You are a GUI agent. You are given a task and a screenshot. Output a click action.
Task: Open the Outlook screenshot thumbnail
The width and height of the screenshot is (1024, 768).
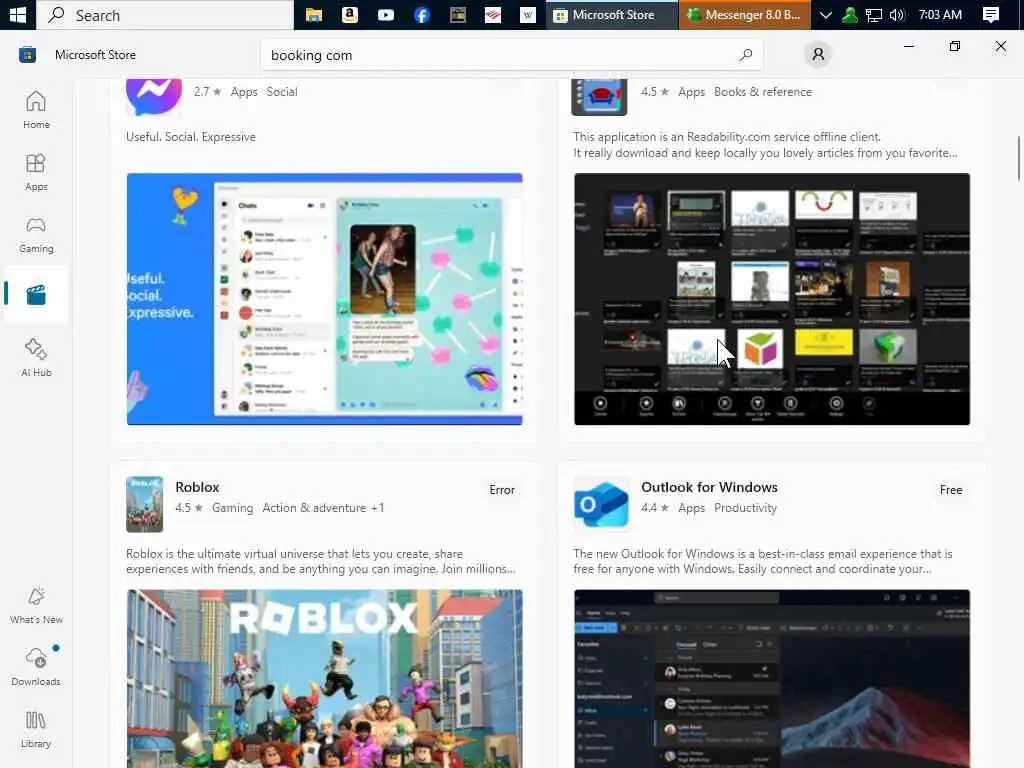click(772, 679)
